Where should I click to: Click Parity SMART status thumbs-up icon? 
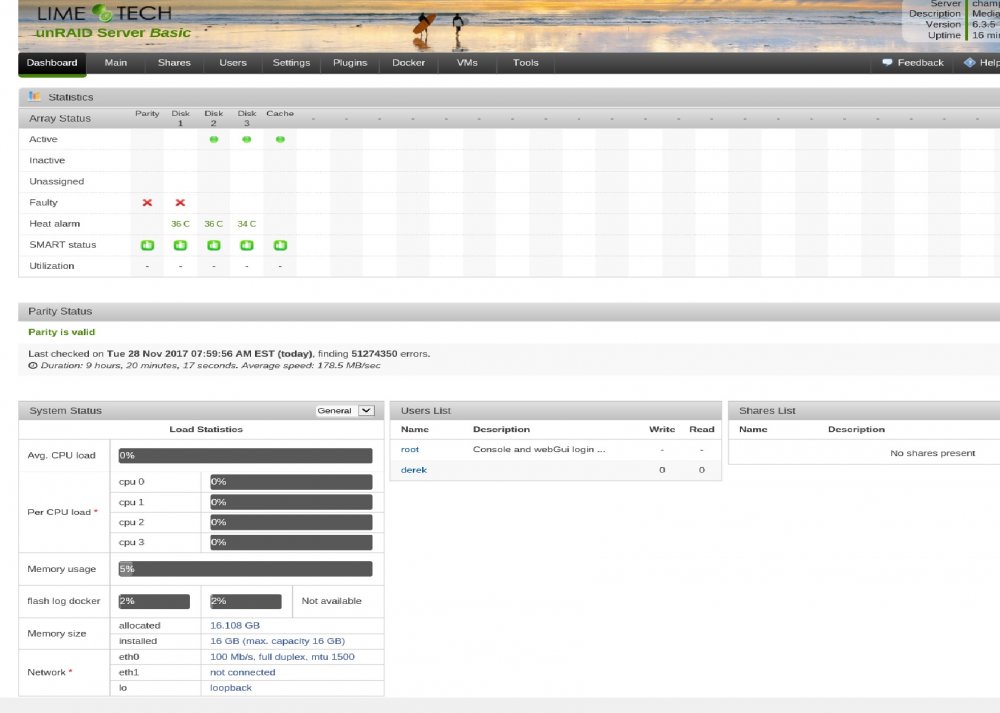click(147, 245)
